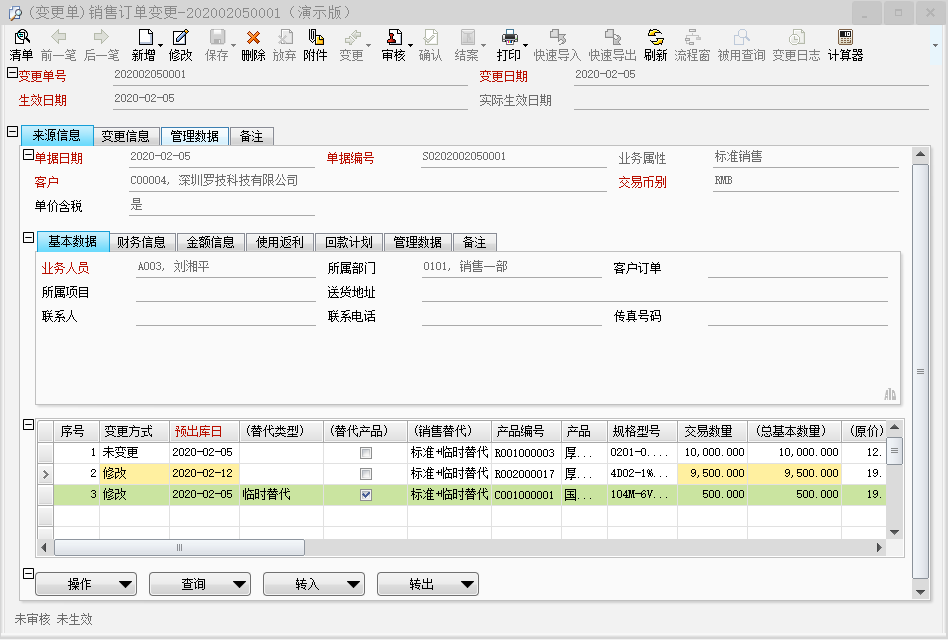
Task: Collapse the 基本数据 tab group
Action: [x=28, y=238]
